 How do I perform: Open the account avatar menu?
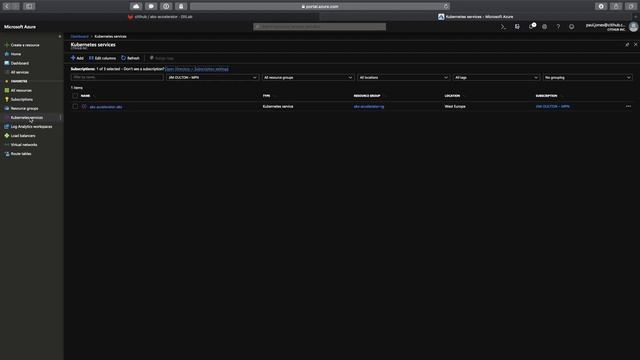coord(633,27)
